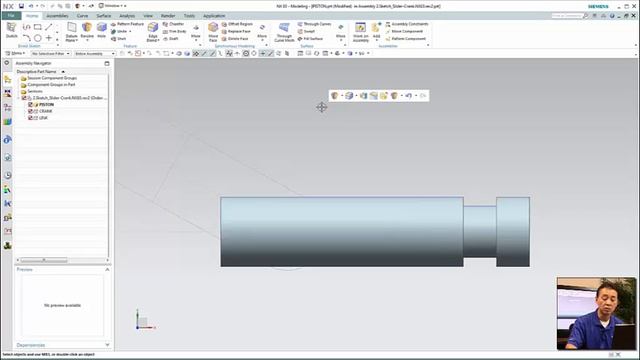Switch to the Surface tab
Screen dimensions: 640x360
pyautogui.click(x=104, y=16)
